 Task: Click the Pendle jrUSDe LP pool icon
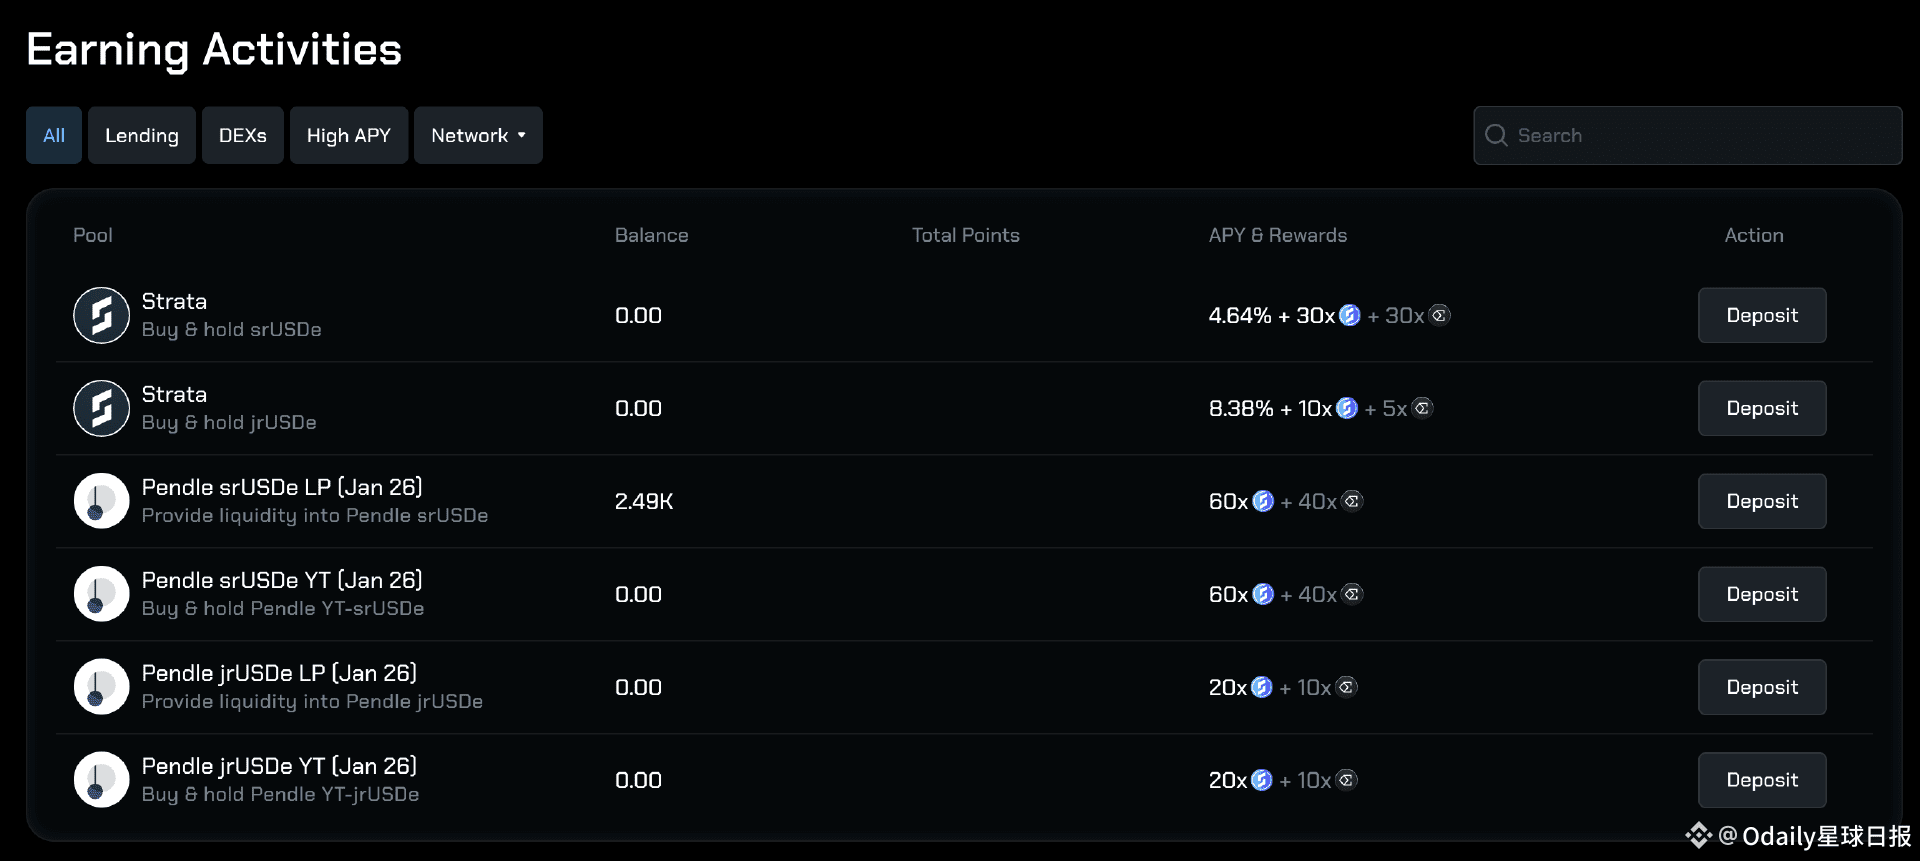tap(101, 687)
